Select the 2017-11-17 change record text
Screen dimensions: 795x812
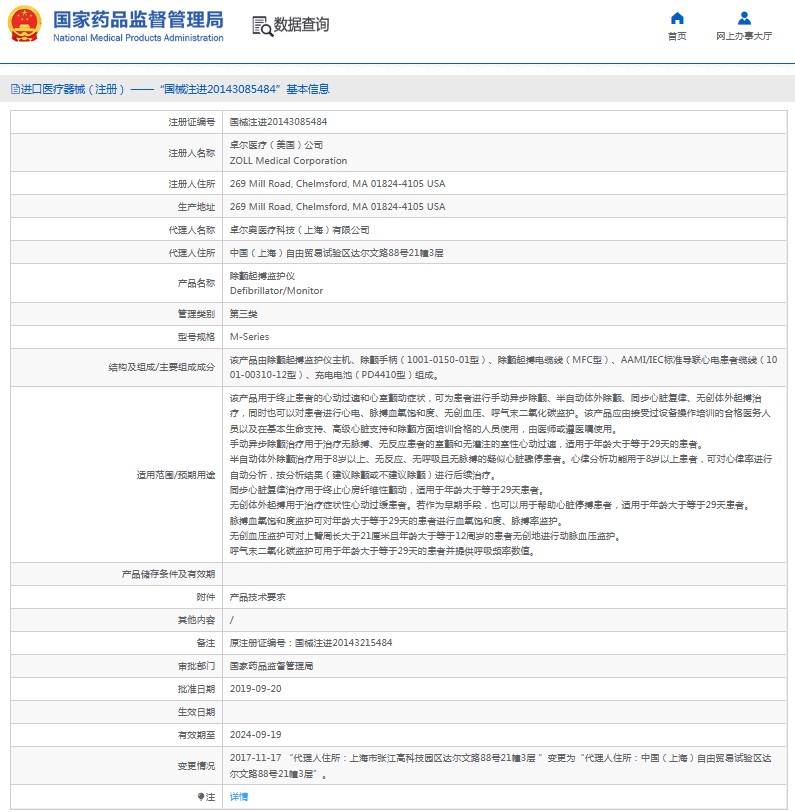pos(501,765)
